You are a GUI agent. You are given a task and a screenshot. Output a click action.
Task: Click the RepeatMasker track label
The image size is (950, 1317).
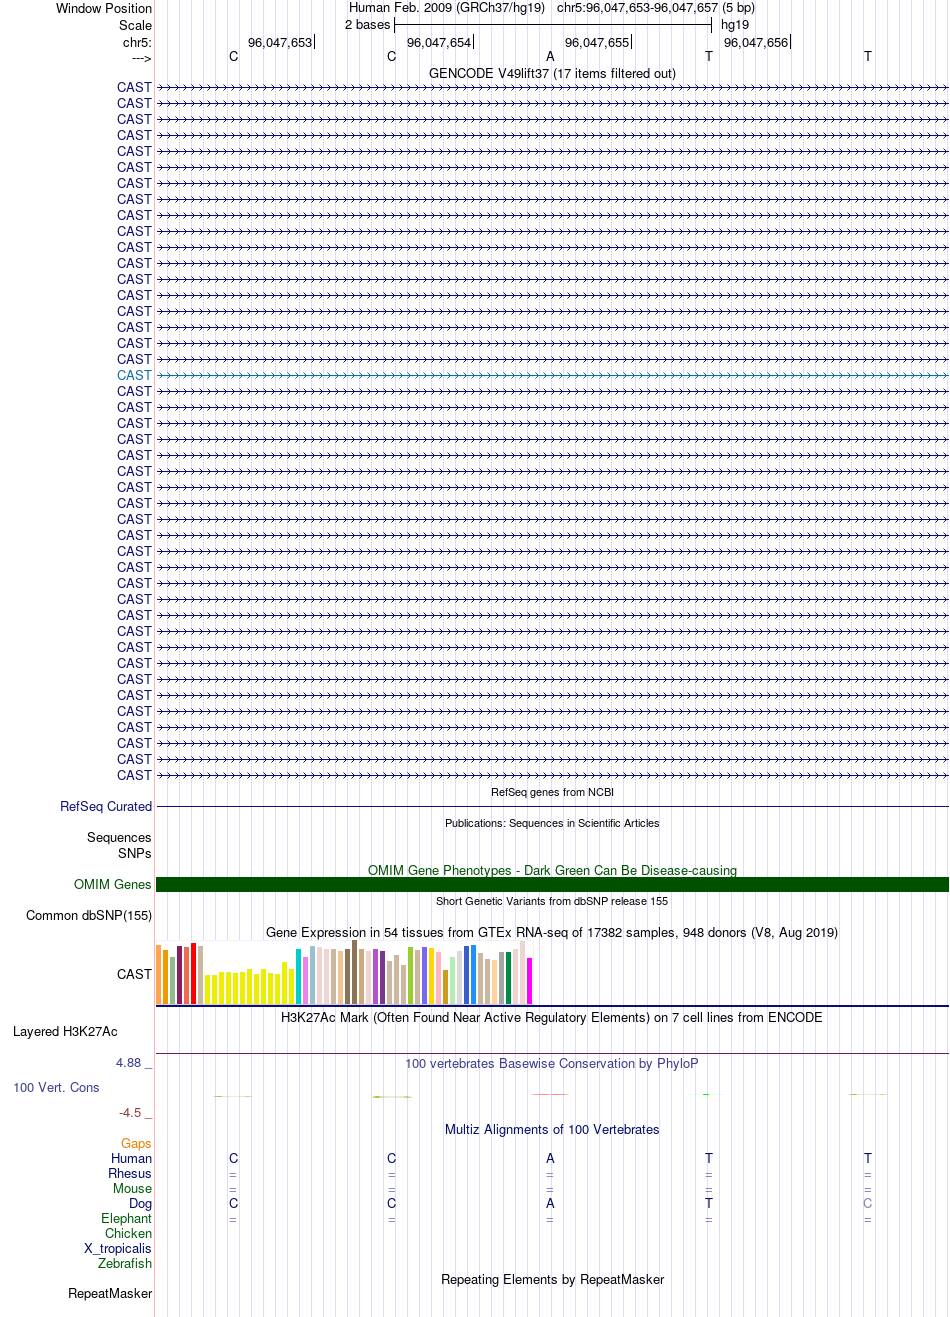pos(110,1293)
